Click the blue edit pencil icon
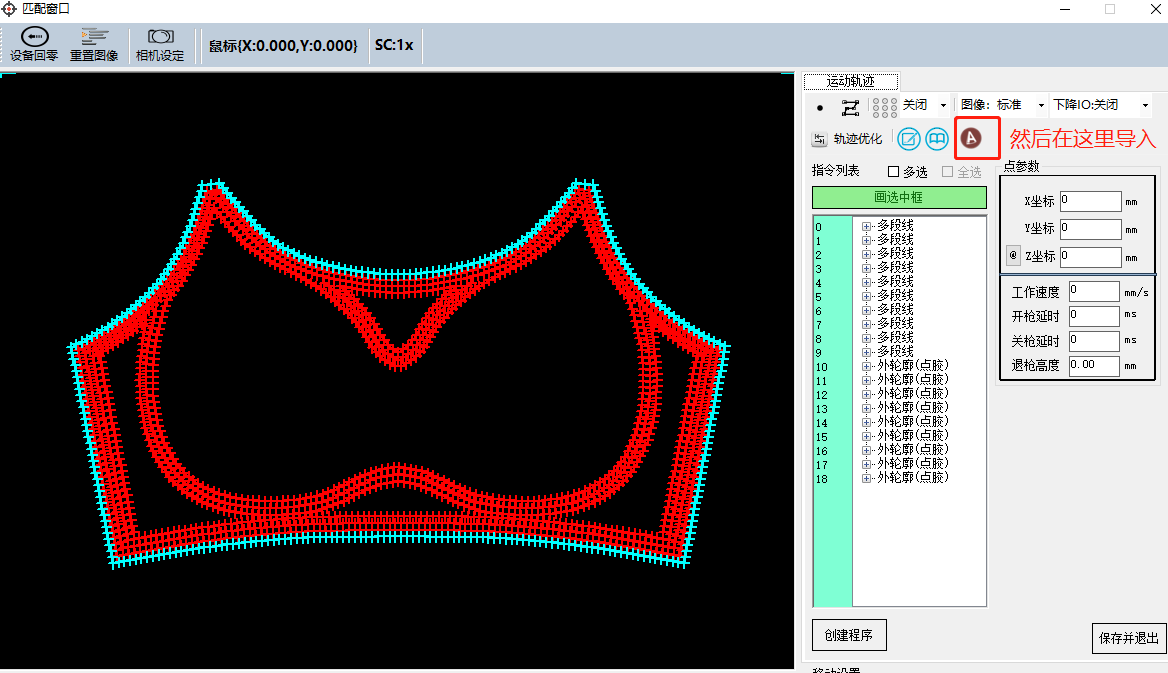 point(908,139)
